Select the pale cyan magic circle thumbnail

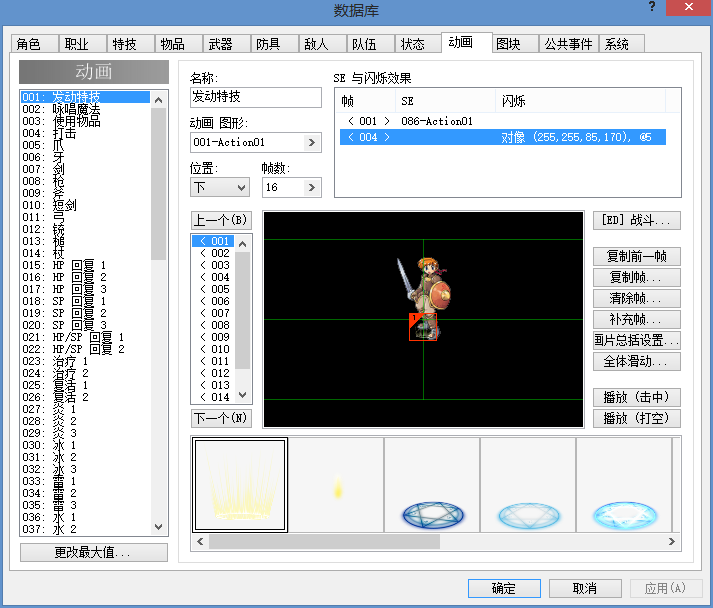point(528,485)
